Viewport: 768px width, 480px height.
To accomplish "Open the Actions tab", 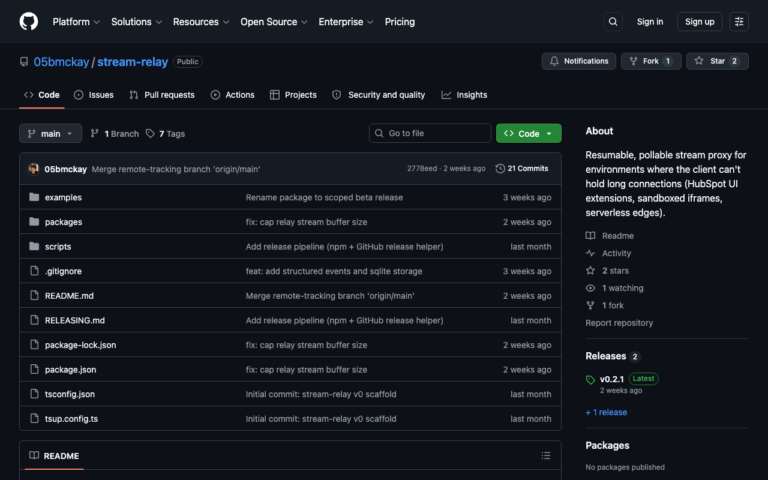I will (232, 95).
